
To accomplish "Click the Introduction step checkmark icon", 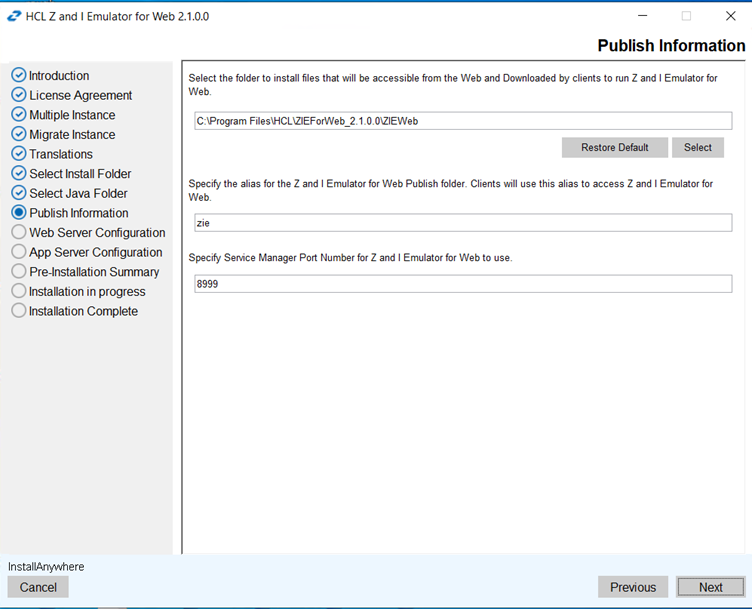I will (x=19, y=75).
